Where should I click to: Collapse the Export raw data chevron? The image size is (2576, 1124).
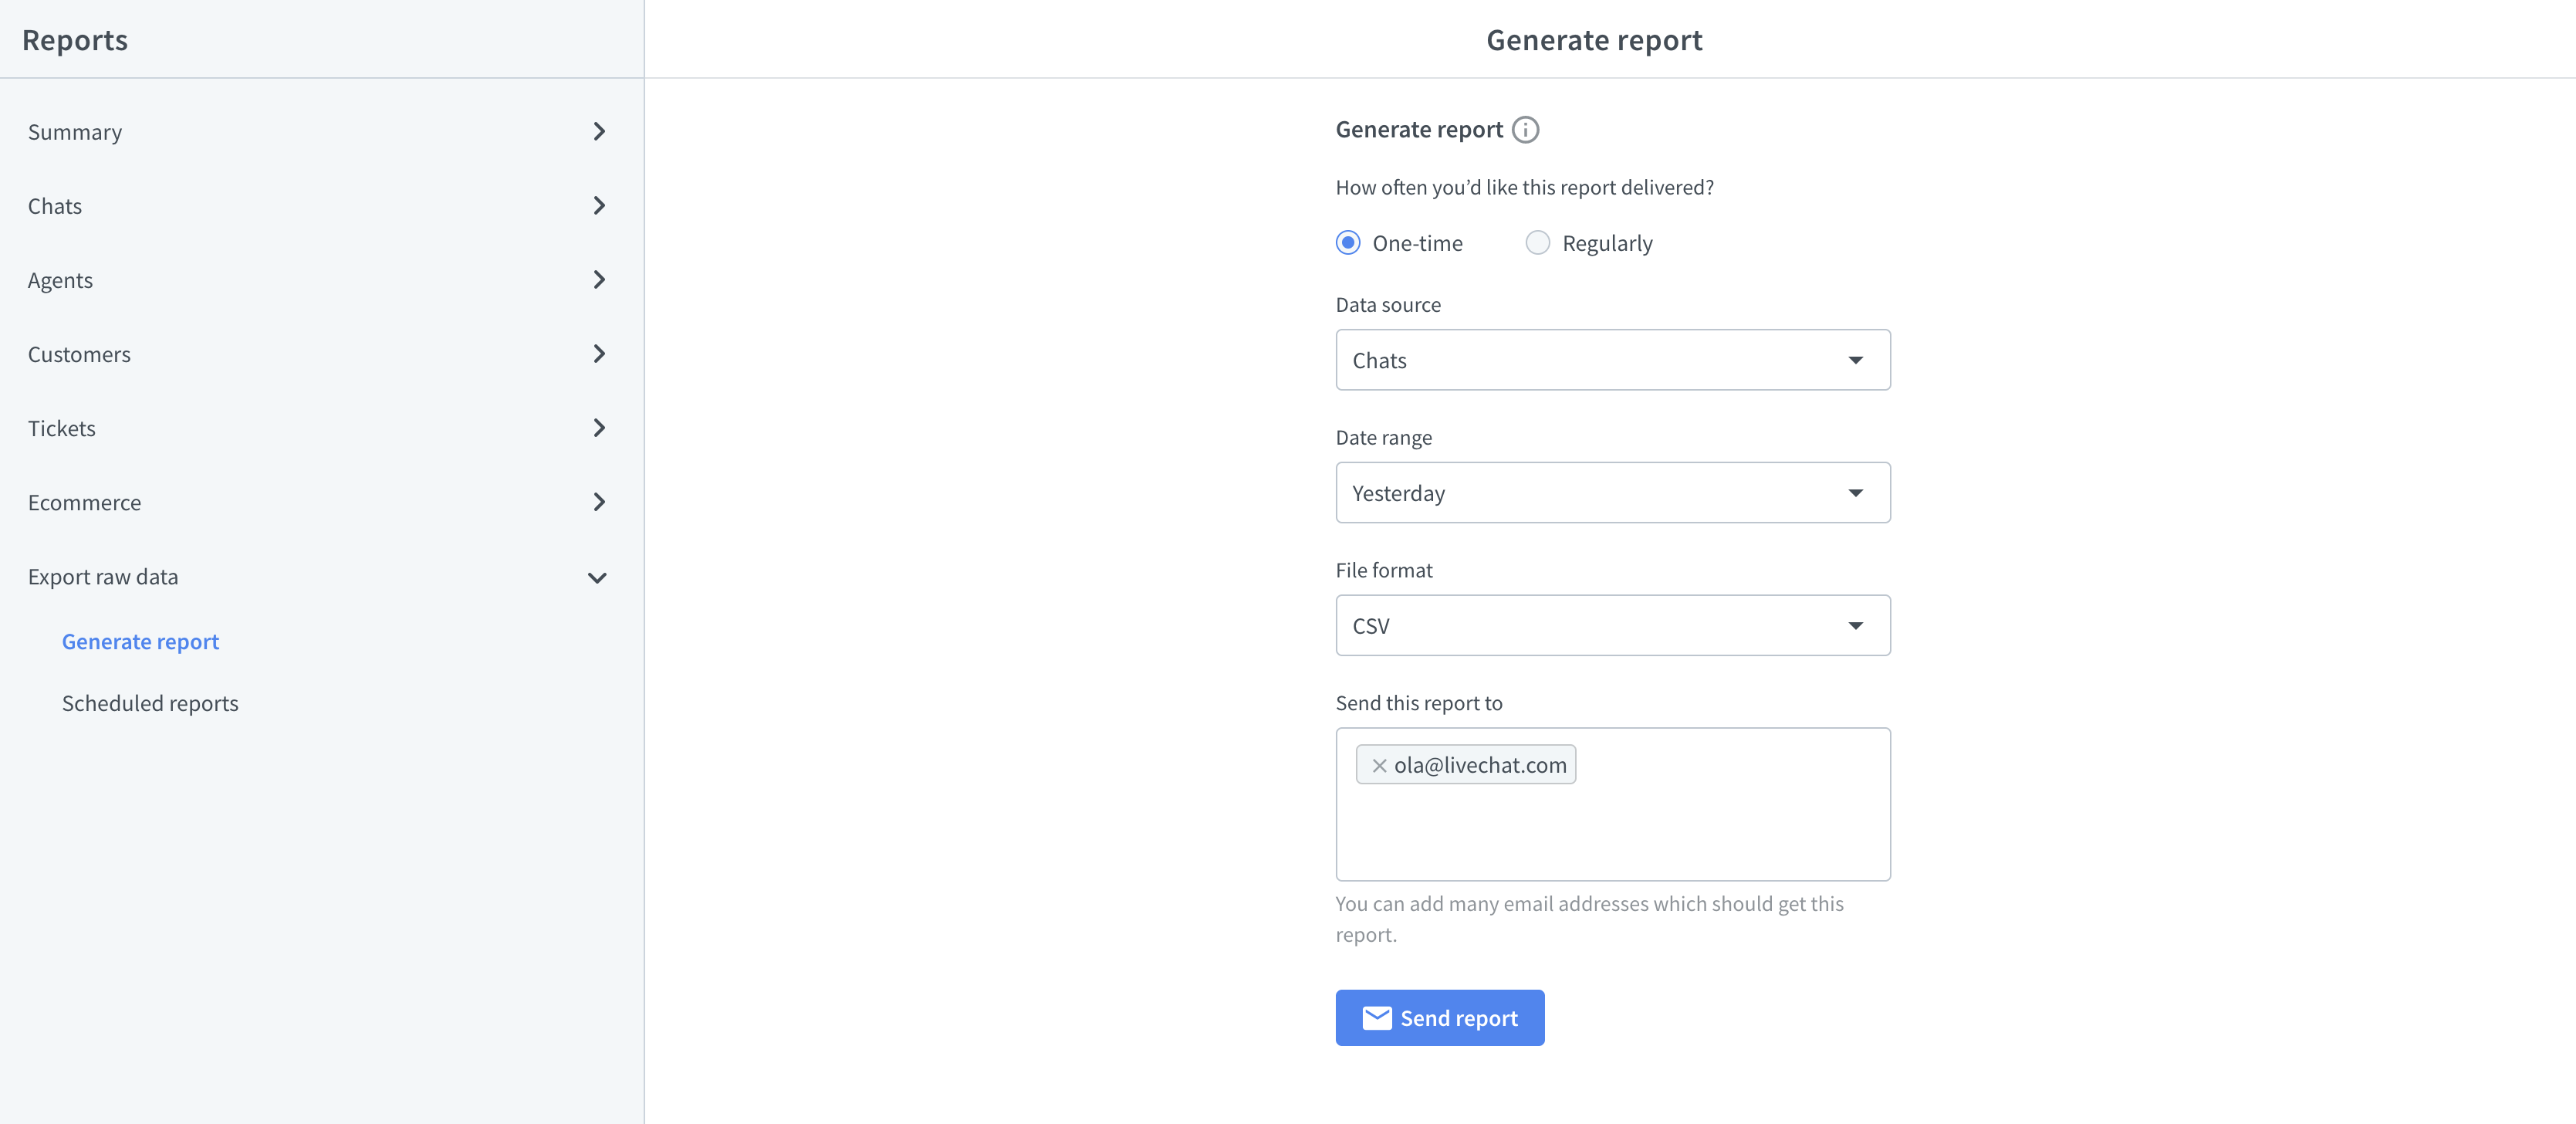pyautogui.click(x=597, y=578)
